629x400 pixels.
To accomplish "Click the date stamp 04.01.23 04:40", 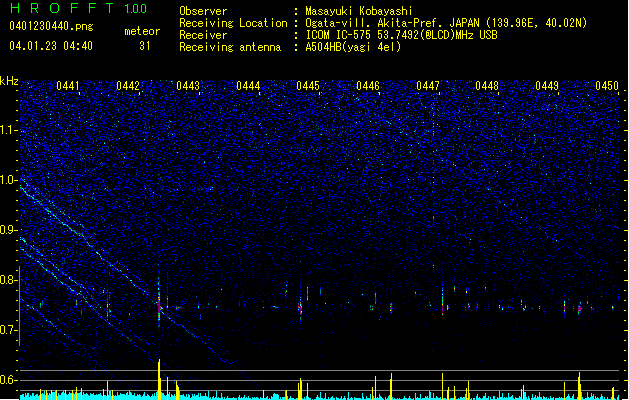I will pos(51,46).
